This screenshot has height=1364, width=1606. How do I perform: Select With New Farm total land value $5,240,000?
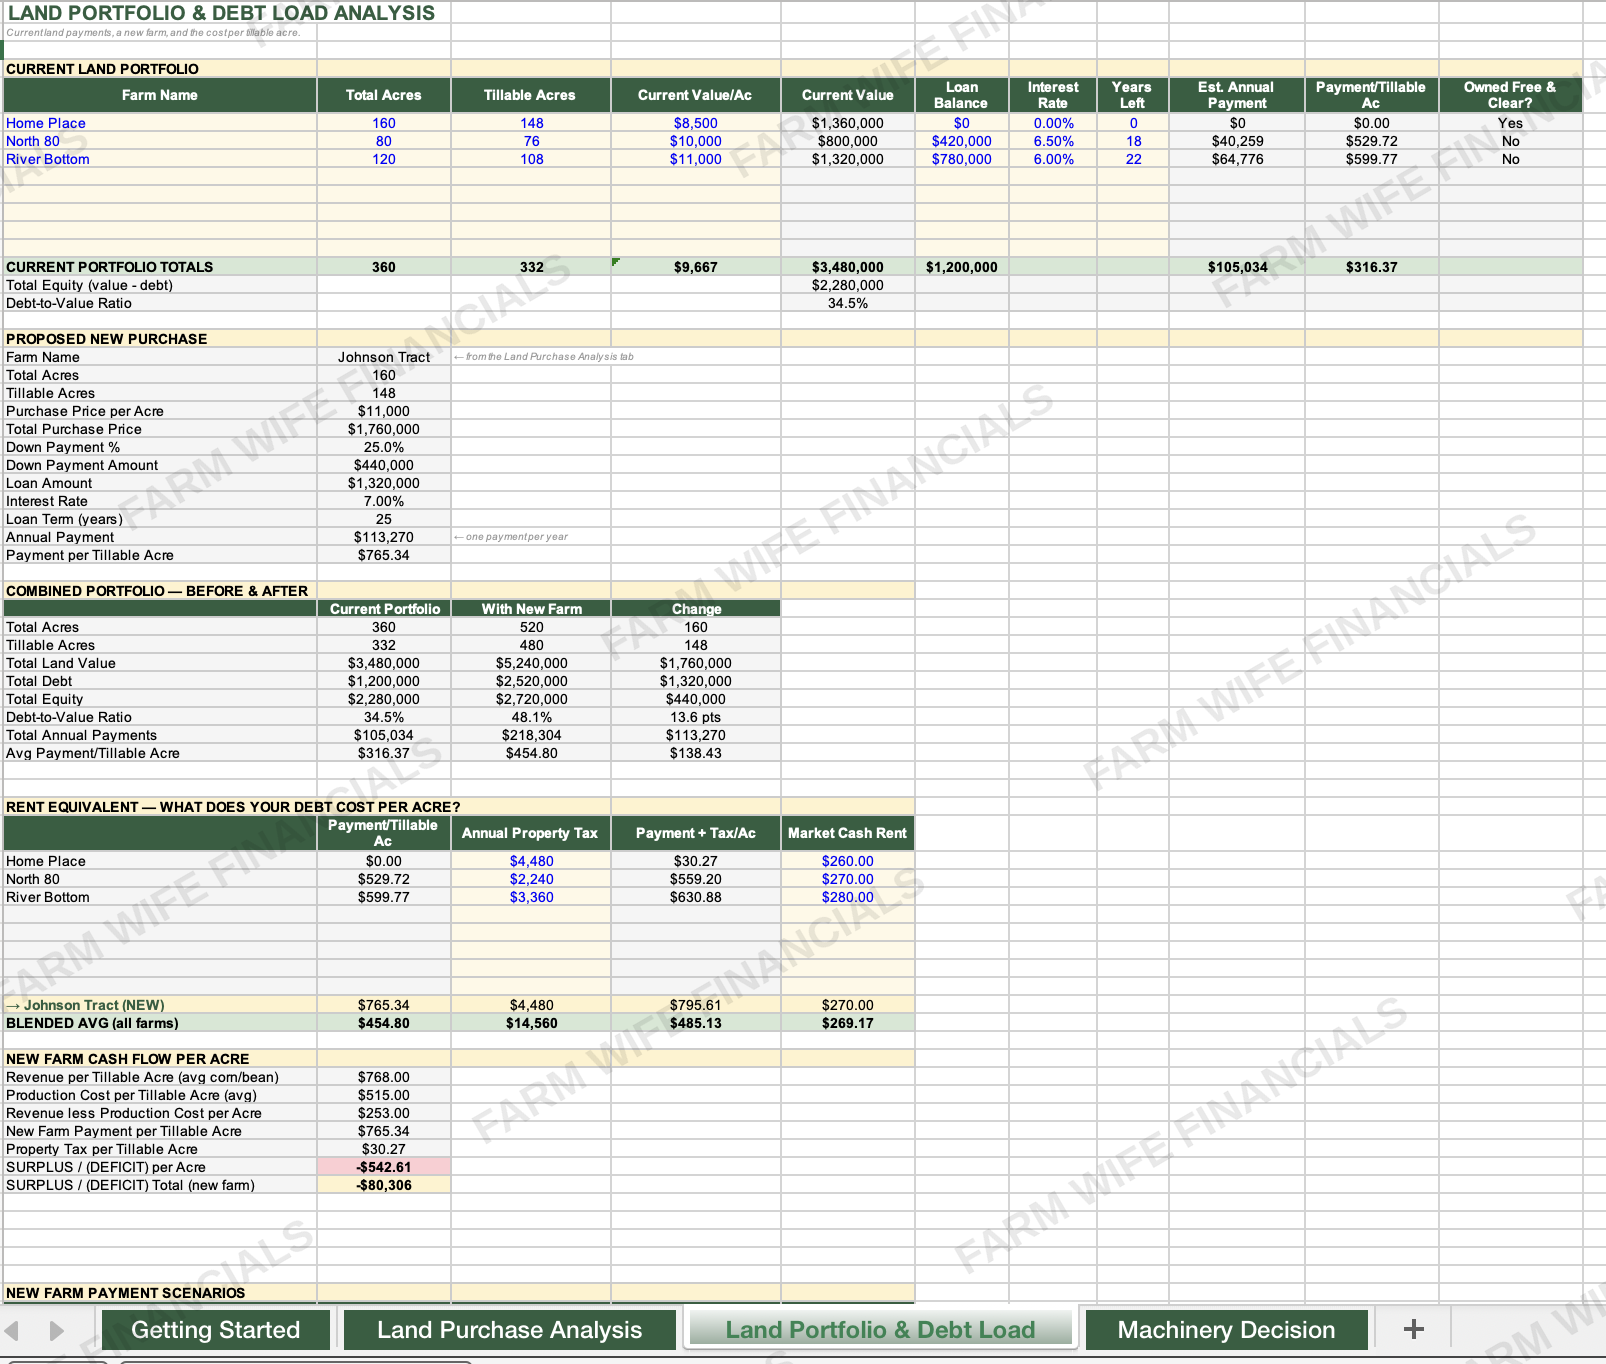pyautogui.click(x=531, y=663)
